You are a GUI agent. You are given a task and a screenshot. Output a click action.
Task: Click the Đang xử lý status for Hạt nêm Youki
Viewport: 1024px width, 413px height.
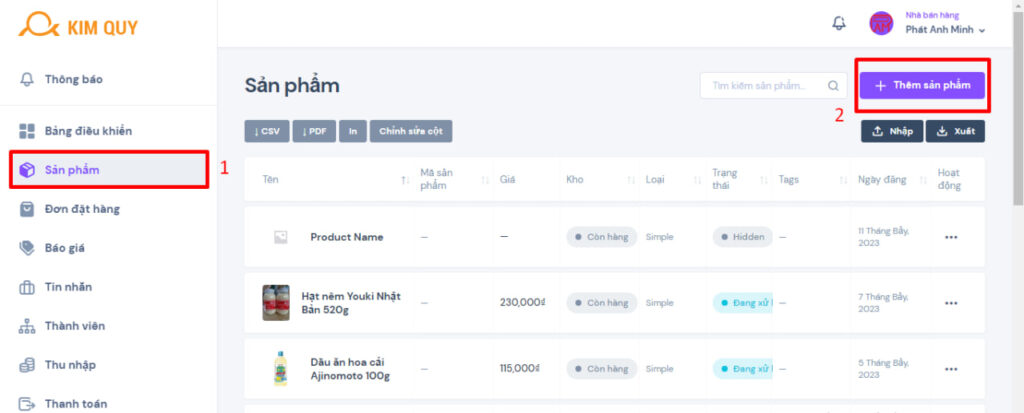point(743,303)
